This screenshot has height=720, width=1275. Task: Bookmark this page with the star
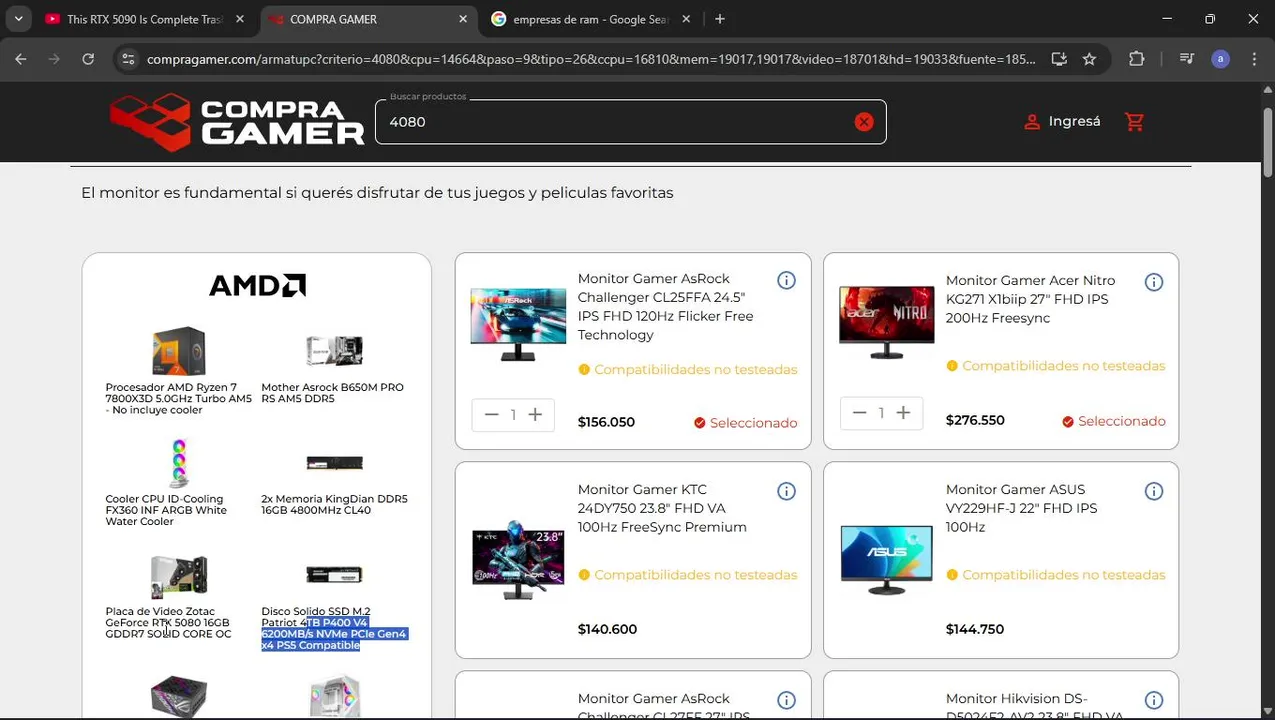(x=1089, y=59)
